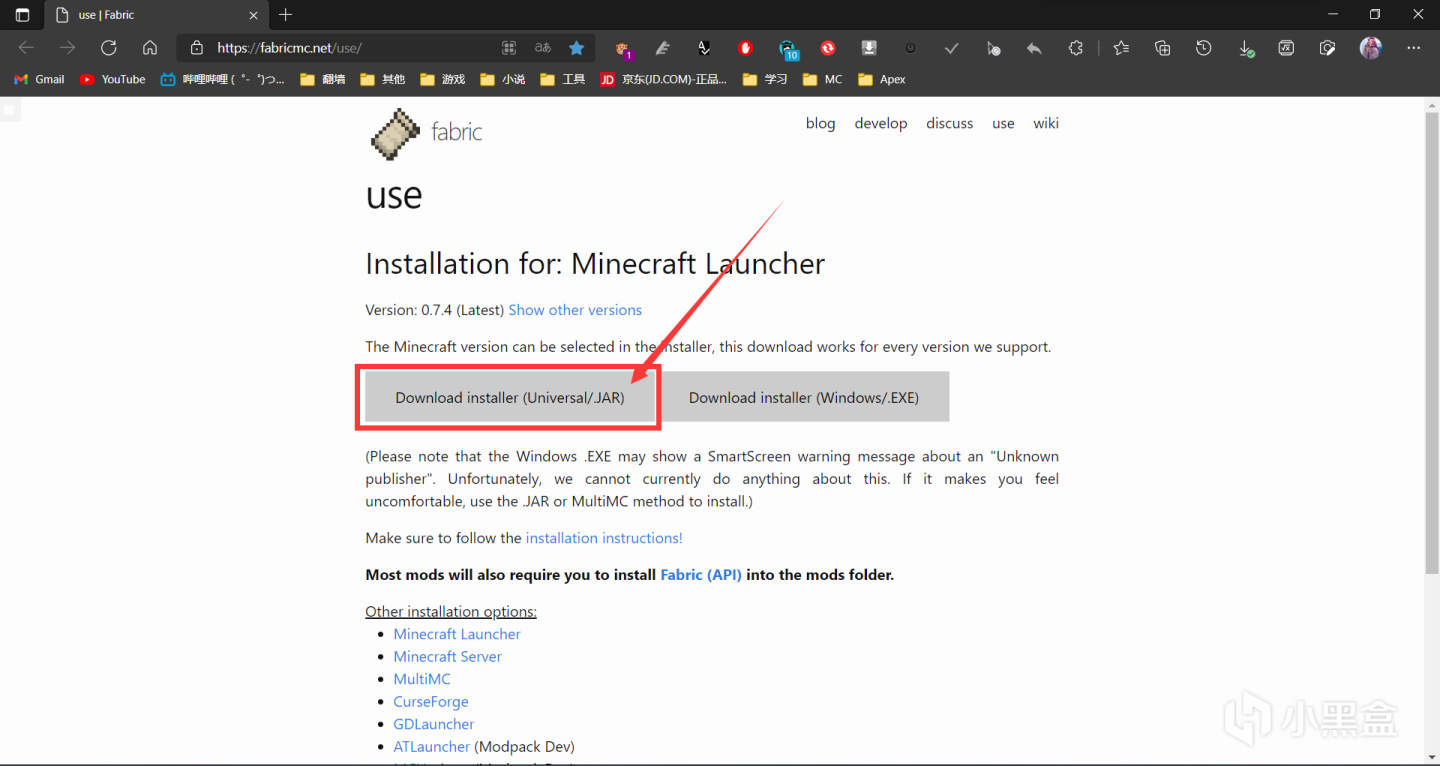This screenshot has height=766, width=1440.
Task: Open the develop nav item
Action: [x=881, y=123]
